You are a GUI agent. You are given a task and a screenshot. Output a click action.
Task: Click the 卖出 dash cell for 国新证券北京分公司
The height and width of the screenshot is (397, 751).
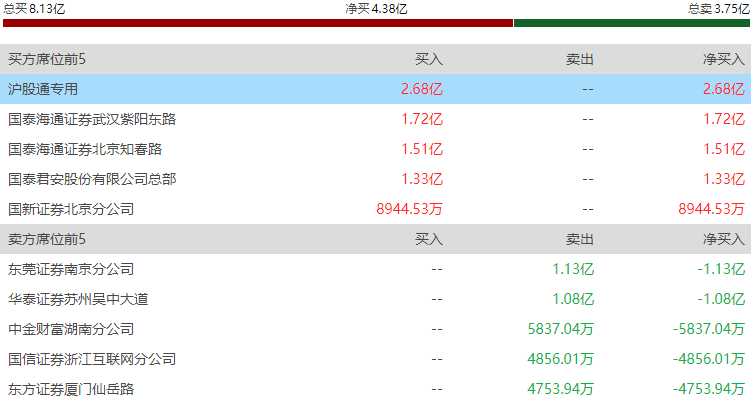[x=588, y=210]
